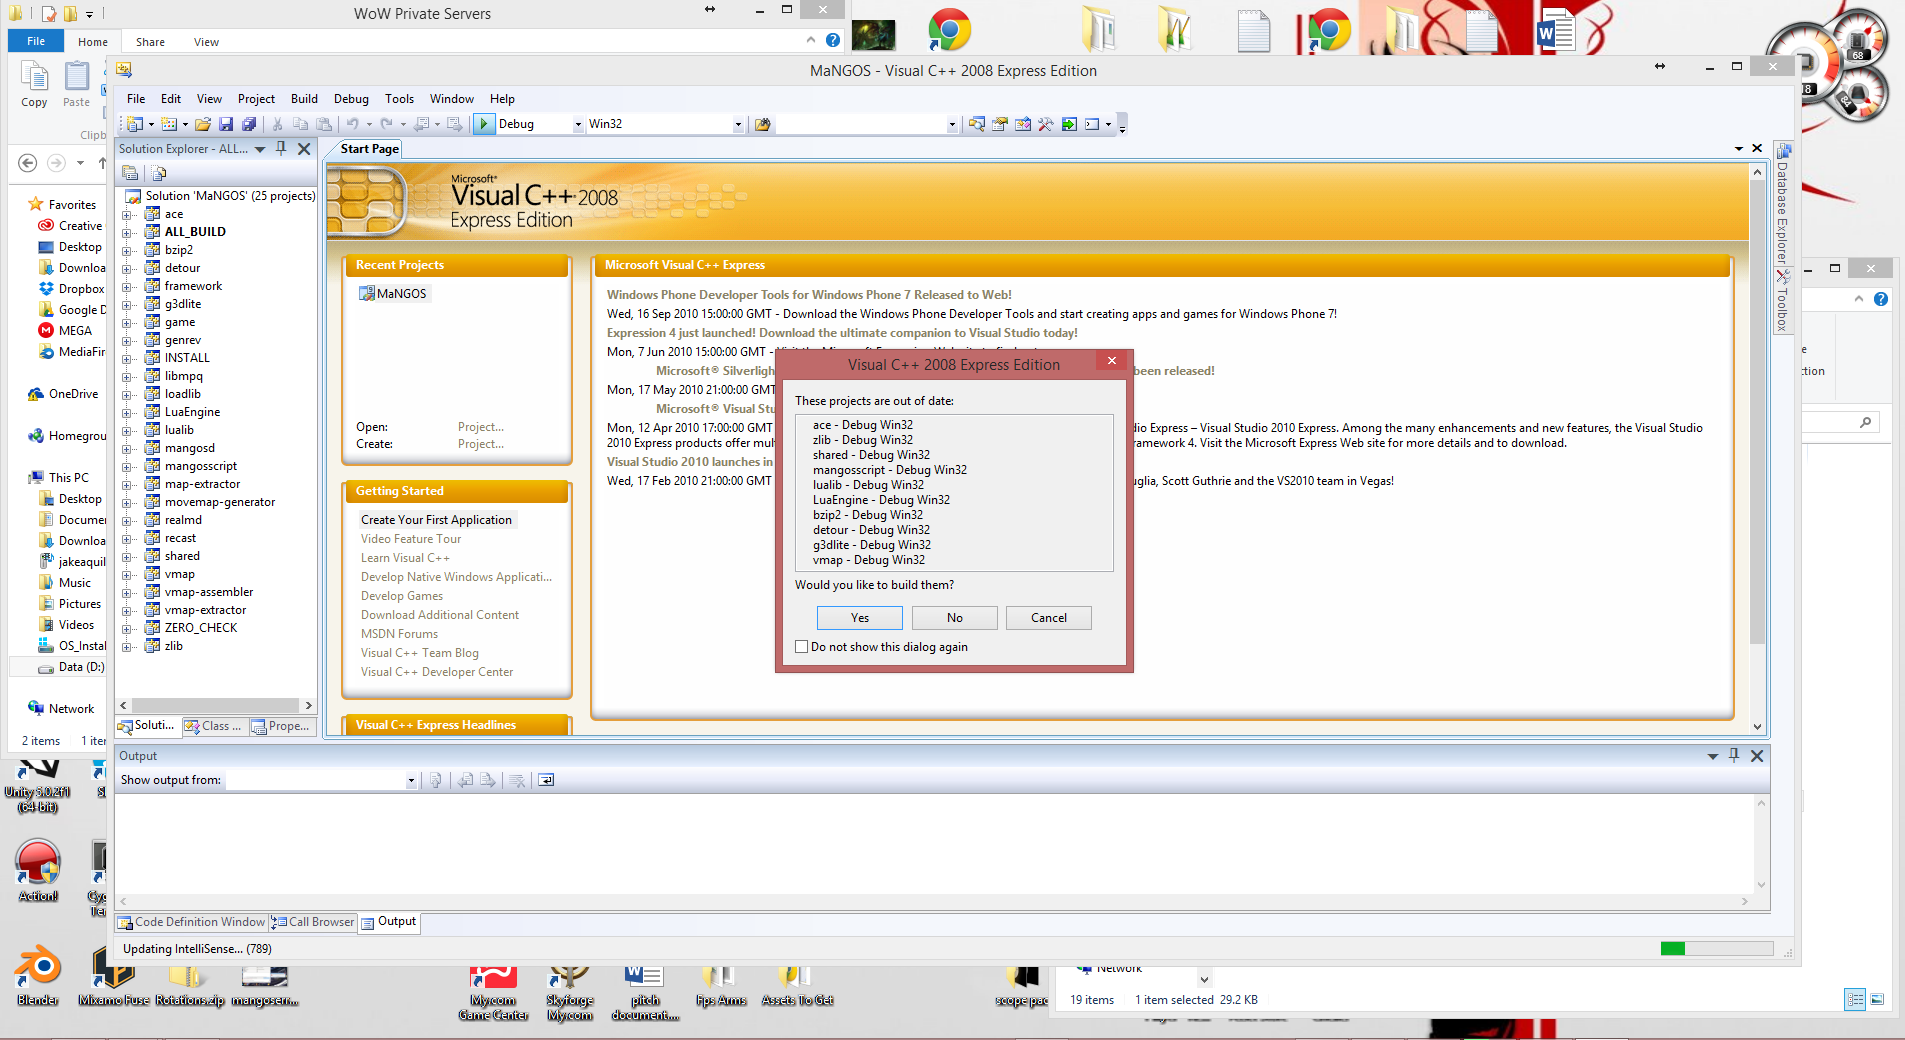The image size is (1905, 1040).
Task: Click the Open Project... link
Action: tap(481, 427)
